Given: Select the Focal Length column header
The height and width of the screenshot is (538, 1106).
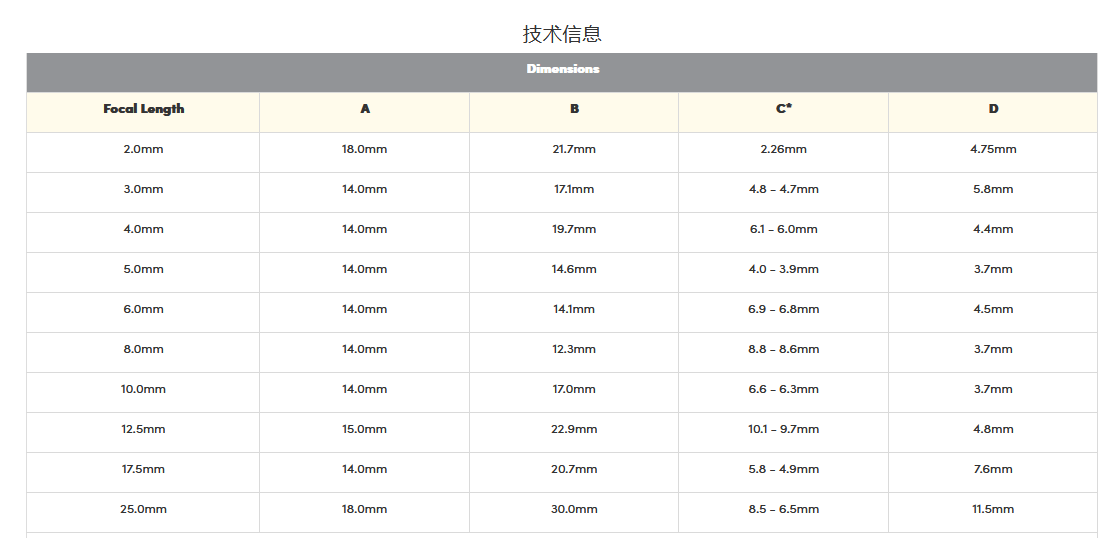Looking at the screenshot, I should pyautogui.click(x=143, y=109).
